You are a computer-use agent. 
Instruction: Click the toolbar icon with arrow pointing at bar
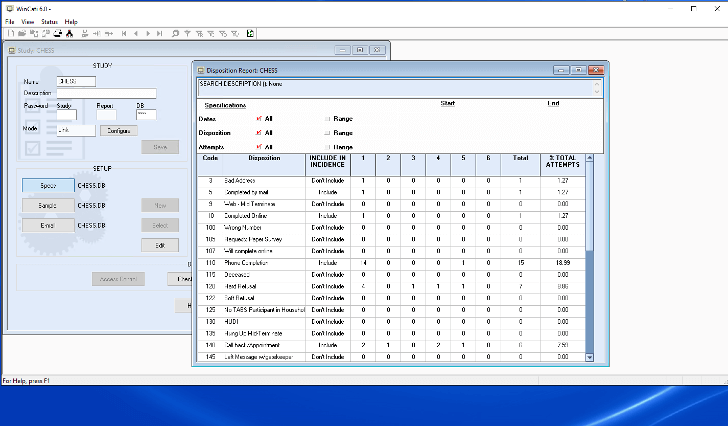click(x=97, y=33)
